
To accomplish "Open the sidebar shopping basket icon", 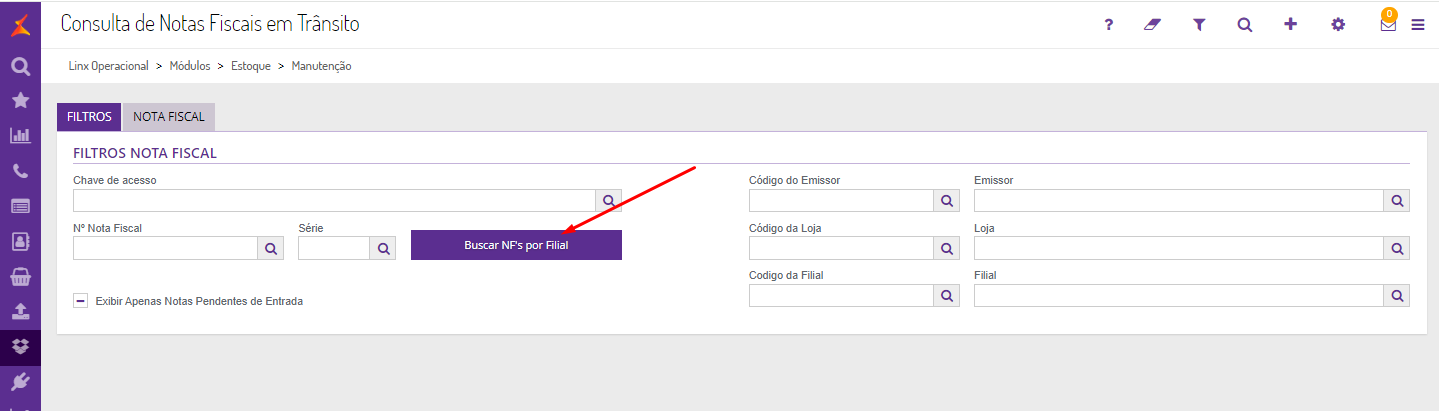I will pos(20,276).
